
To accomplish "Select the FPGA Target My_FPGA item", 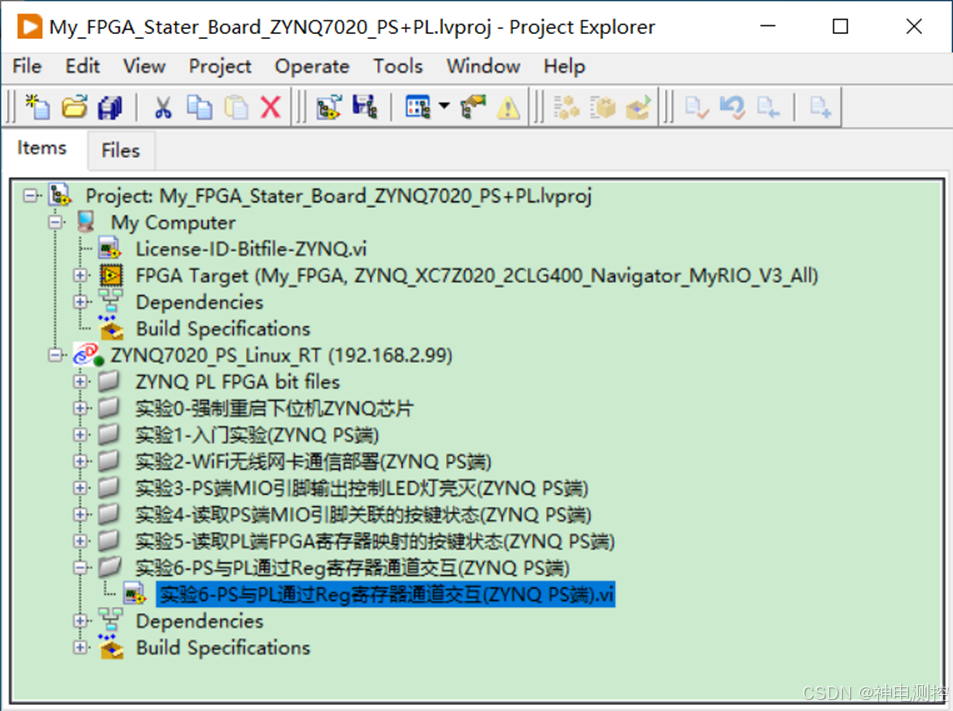I will pos(476,276).
